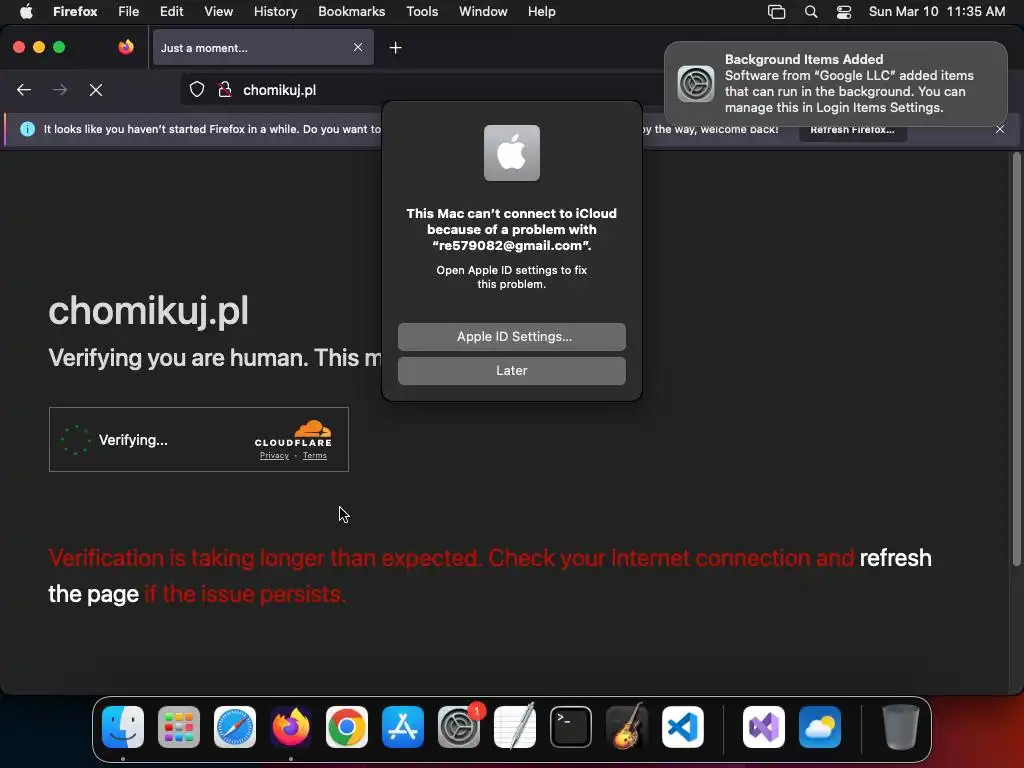Click the Apple ID Settings... button

coord(511,336)
